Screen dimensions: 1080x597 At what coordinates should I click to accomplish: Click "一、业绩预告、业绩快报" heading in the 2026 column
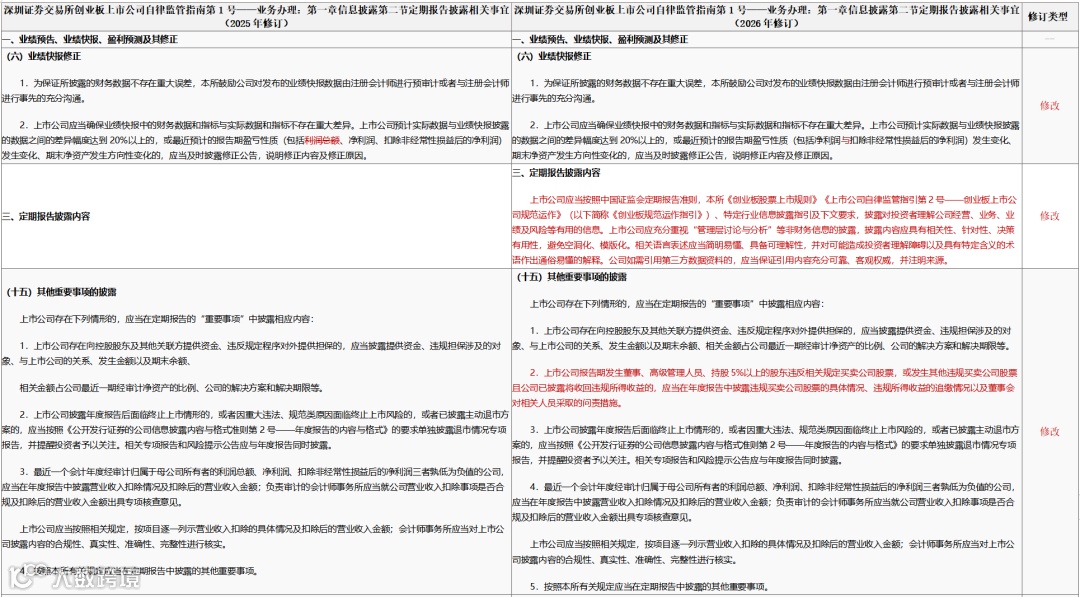pyautogui.click(x=602, y=40)
